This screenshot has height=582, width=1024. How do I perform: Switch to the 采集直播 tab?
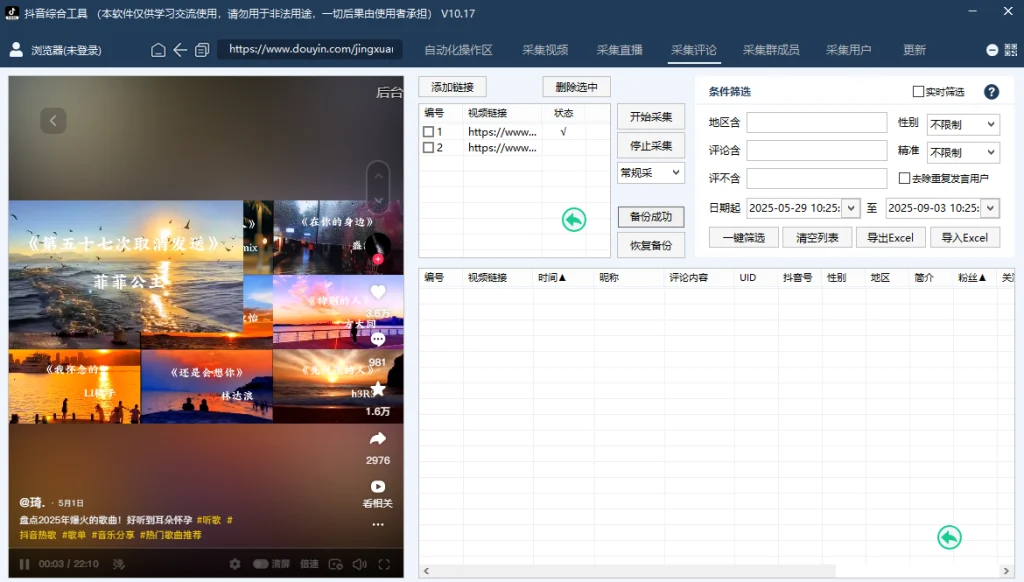[620, 50]
